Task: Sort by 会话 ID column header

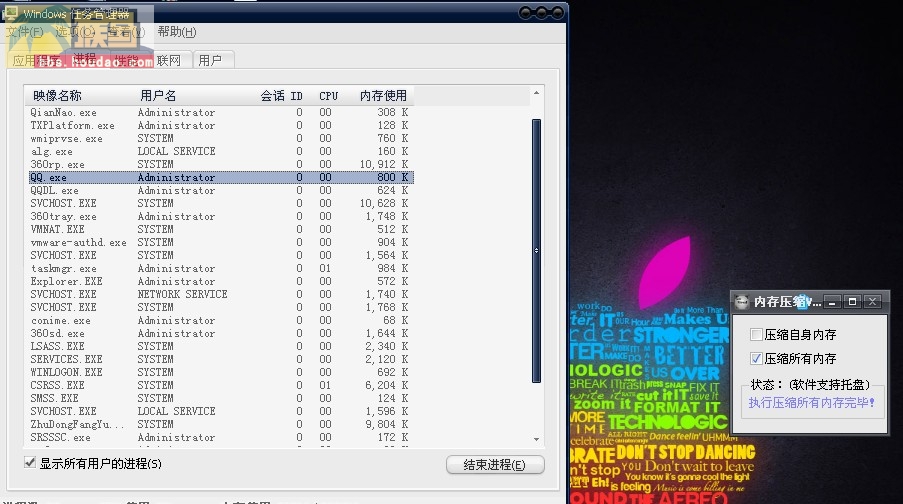Action: coord(281,96)
